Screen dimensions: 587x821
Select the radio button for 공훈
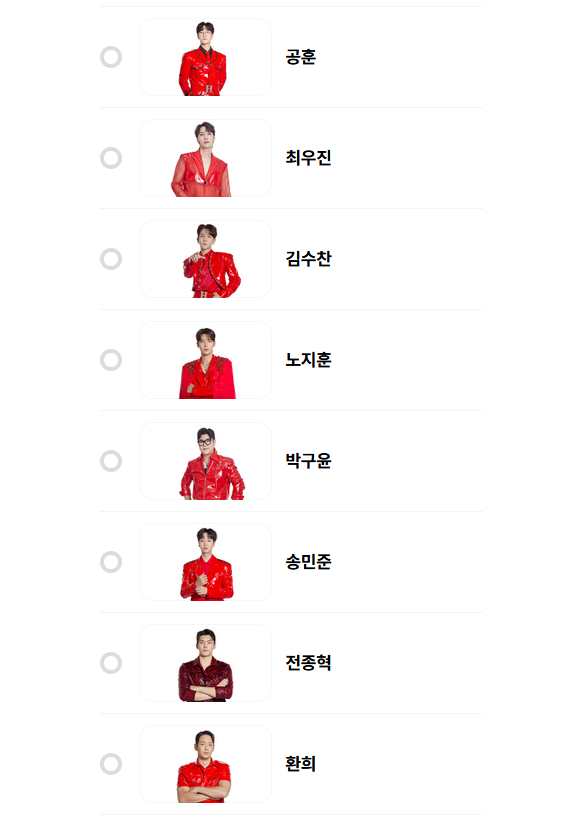110,57
